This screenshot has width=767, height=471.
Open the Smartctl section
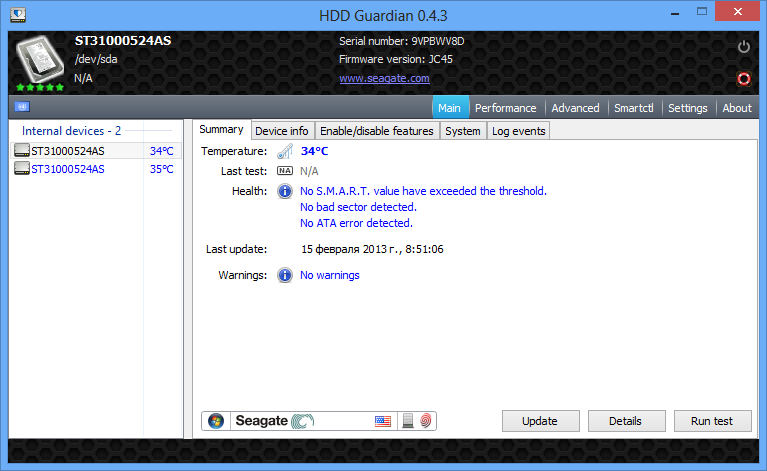tap(633, 108)
